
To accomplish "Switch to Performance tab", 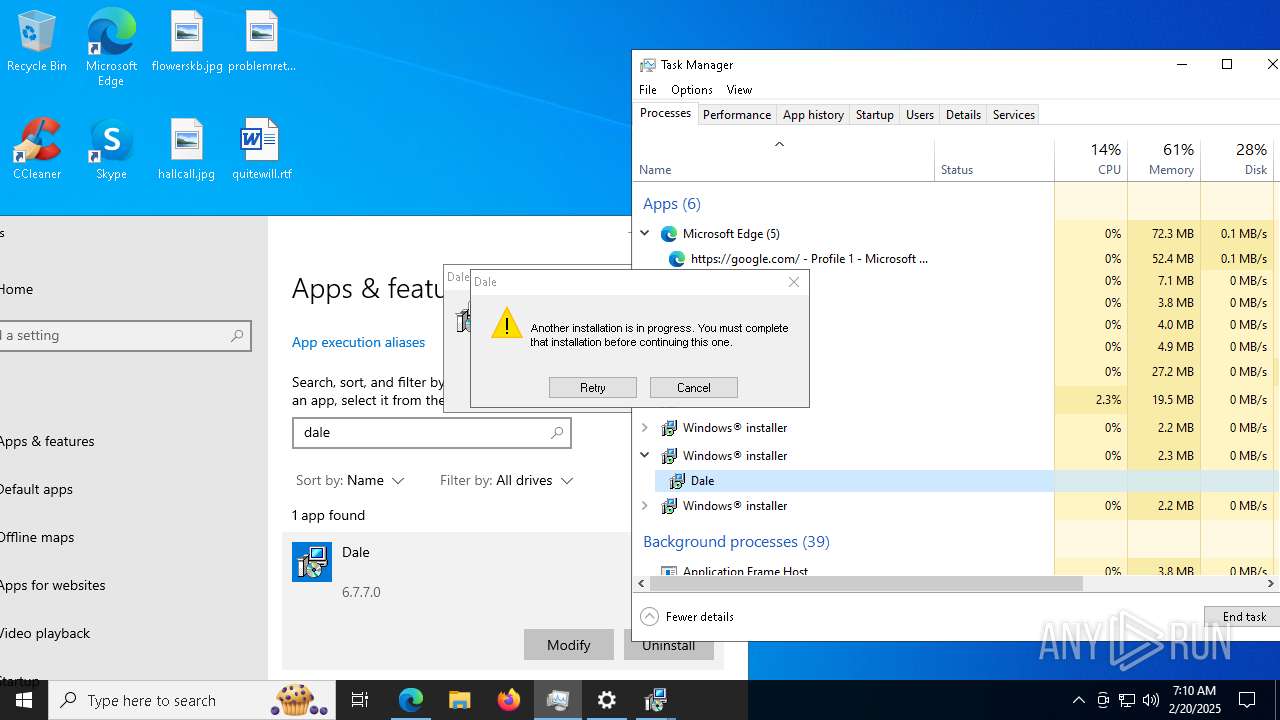I will pos(736,115).
